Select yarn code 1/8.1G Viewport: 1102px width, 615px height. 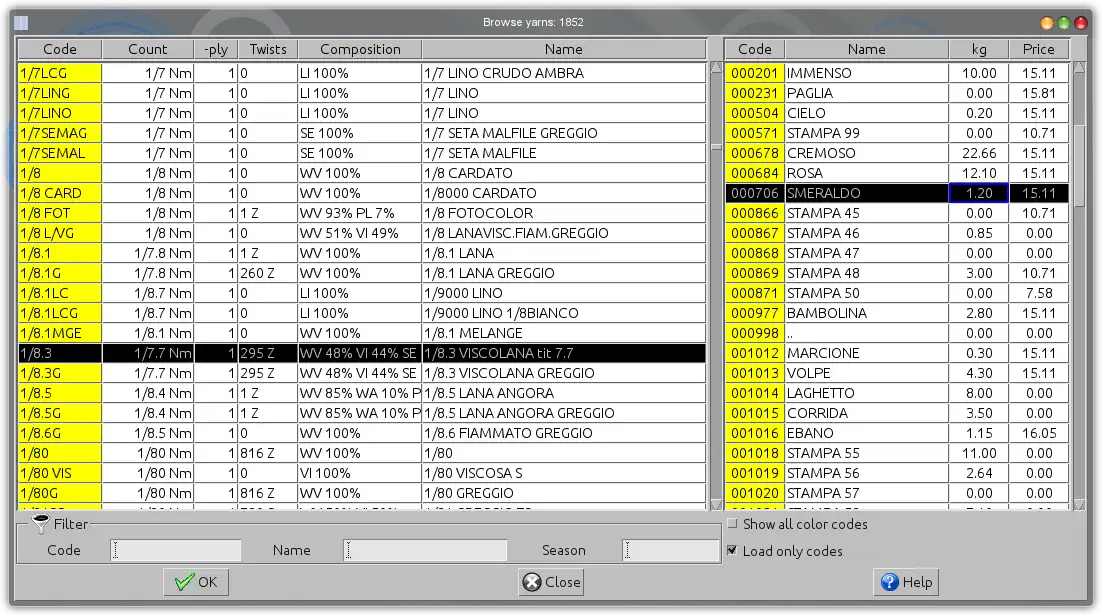[60, 273]
